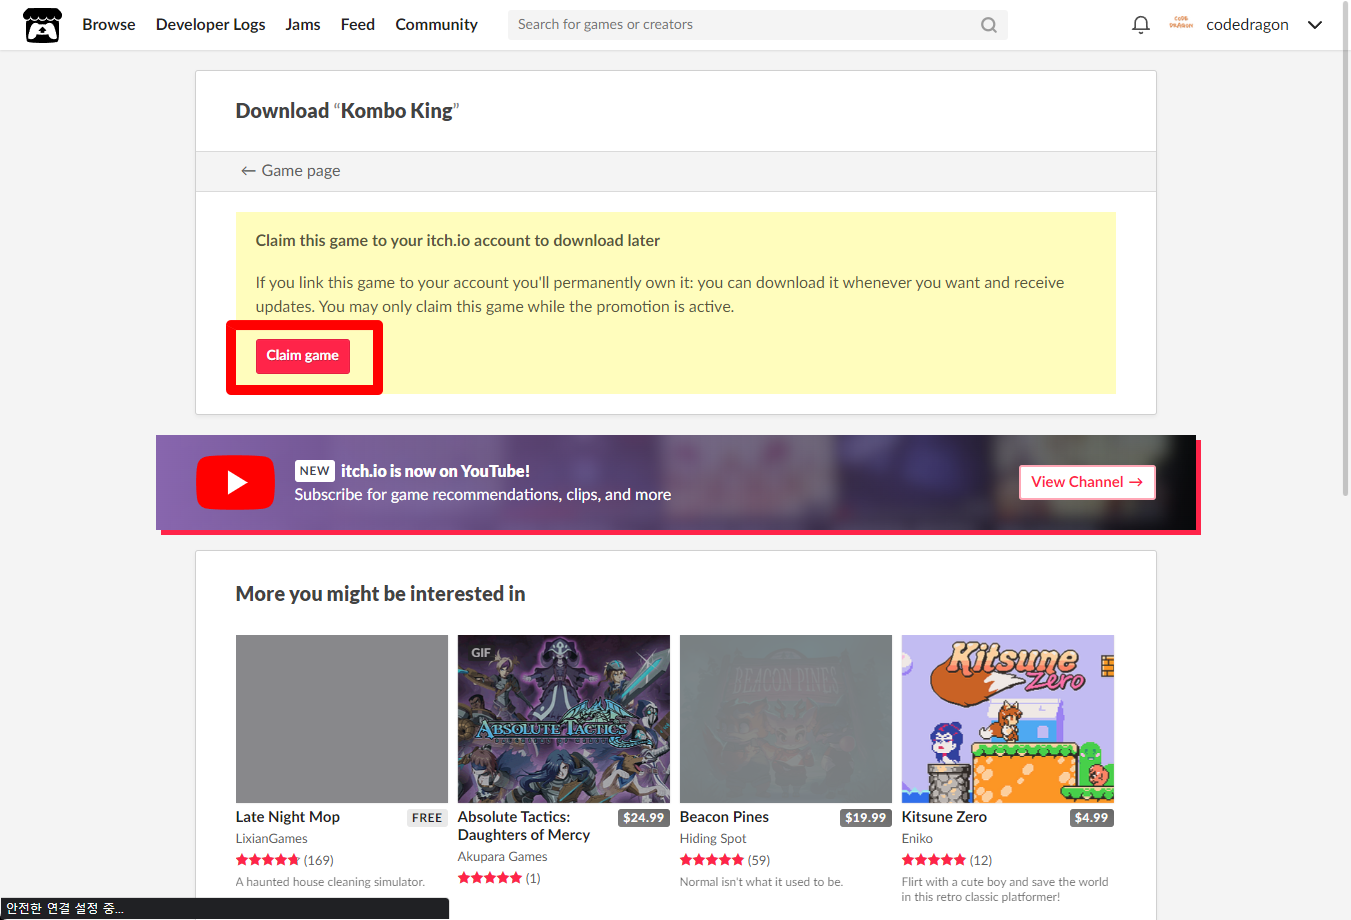The height and width of the screenshot is (920, 1351).
Task: Open the Absolute Tactics cover image
Action: 564,719
